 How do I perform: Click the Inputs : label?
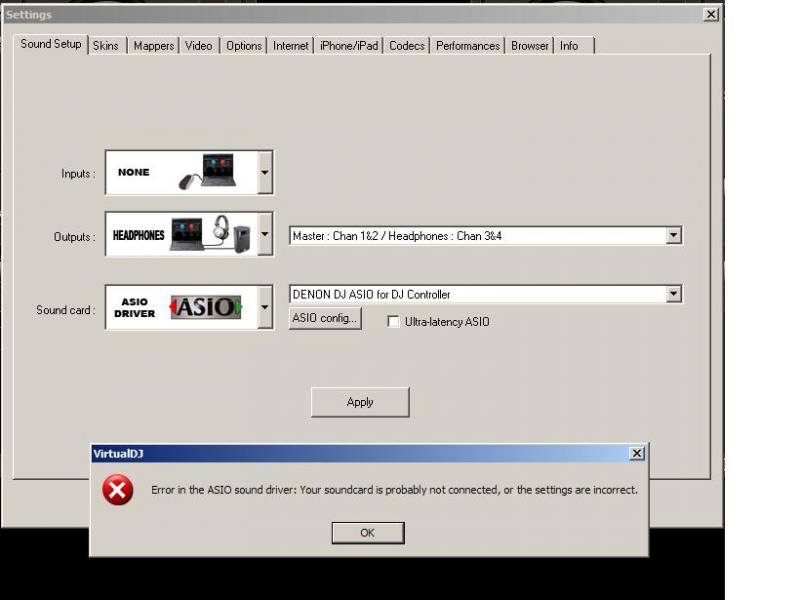click(78, 173)
